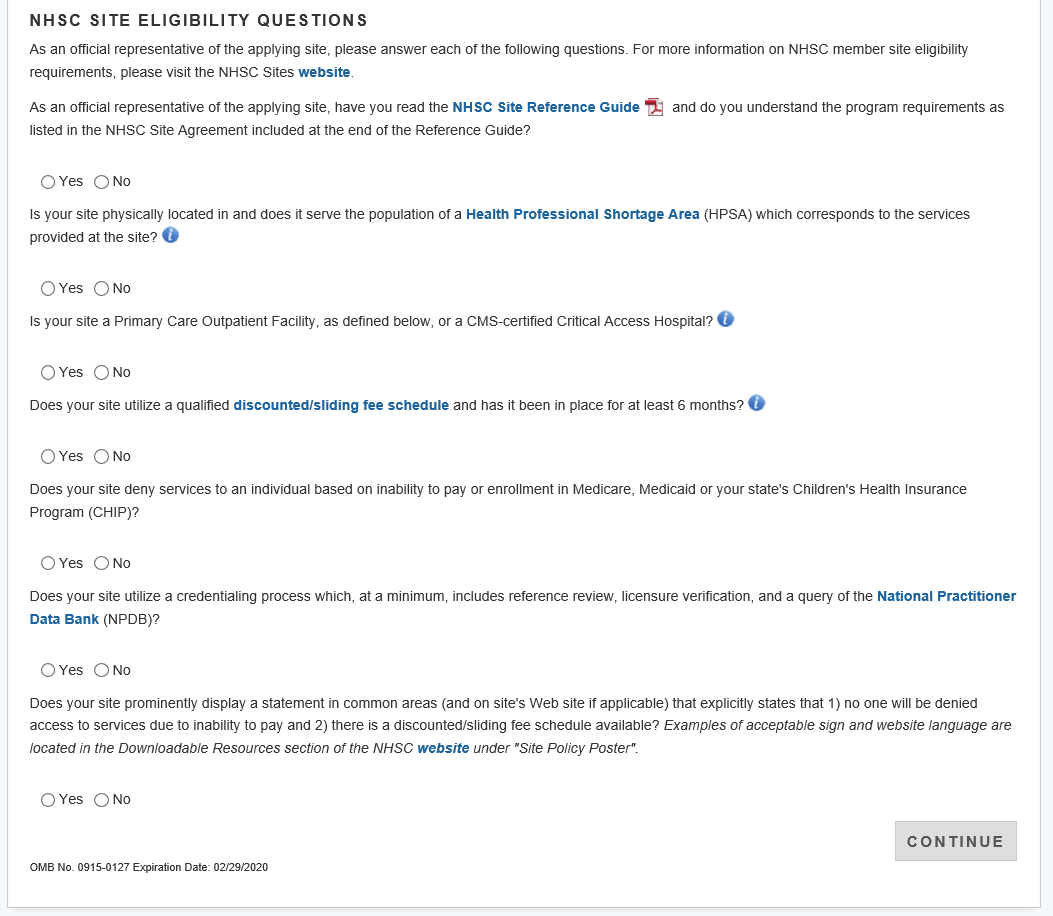This screenshot has height=916, width=1053.
Task: Select No for reading the Site Reference Guide
Action: pyautogui.click(x=101, y=182)
